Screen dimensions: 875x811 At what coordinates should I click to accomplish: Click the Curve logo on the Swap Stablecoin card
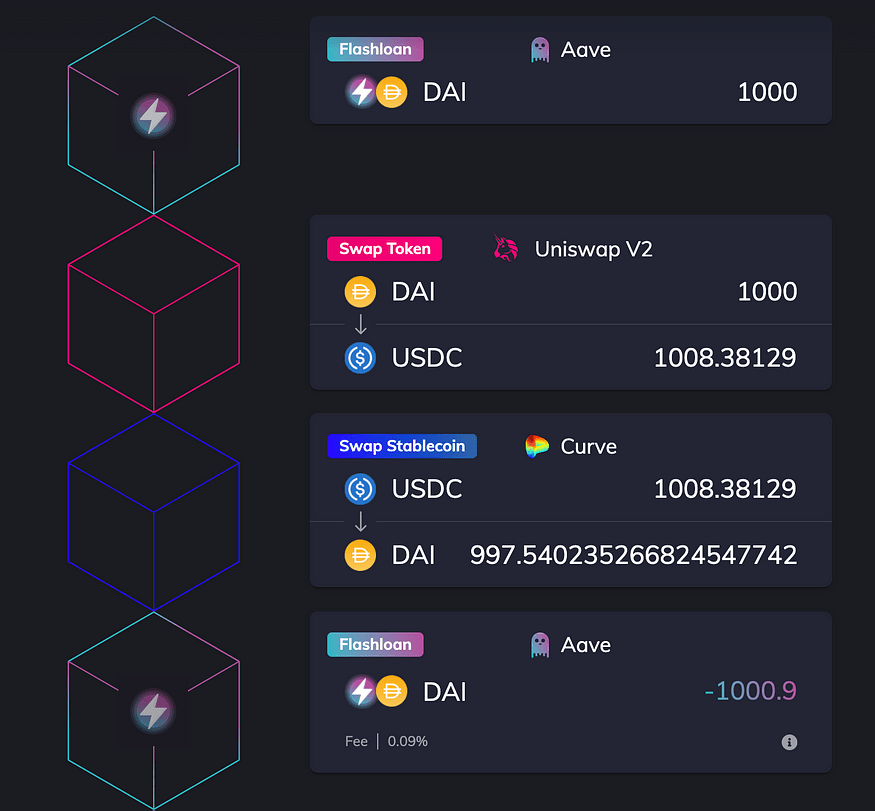537,446
